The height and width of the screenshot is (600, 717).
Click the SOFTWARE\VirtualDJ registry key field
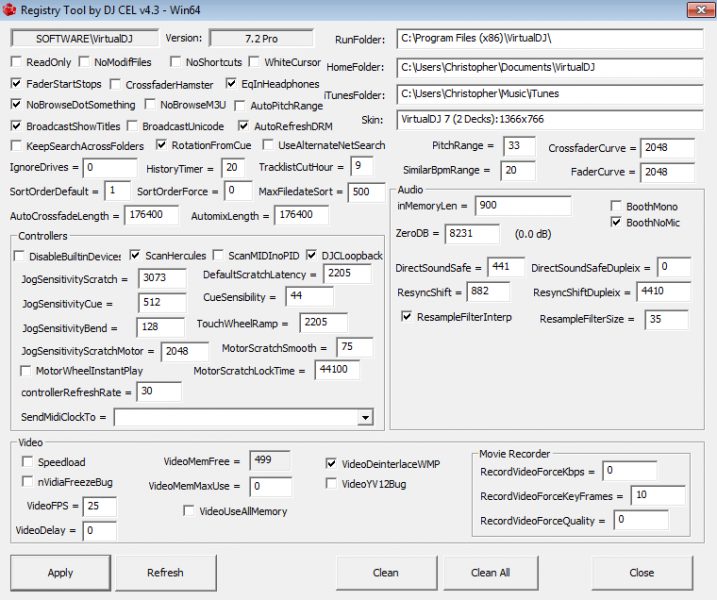tap(85, 38)
